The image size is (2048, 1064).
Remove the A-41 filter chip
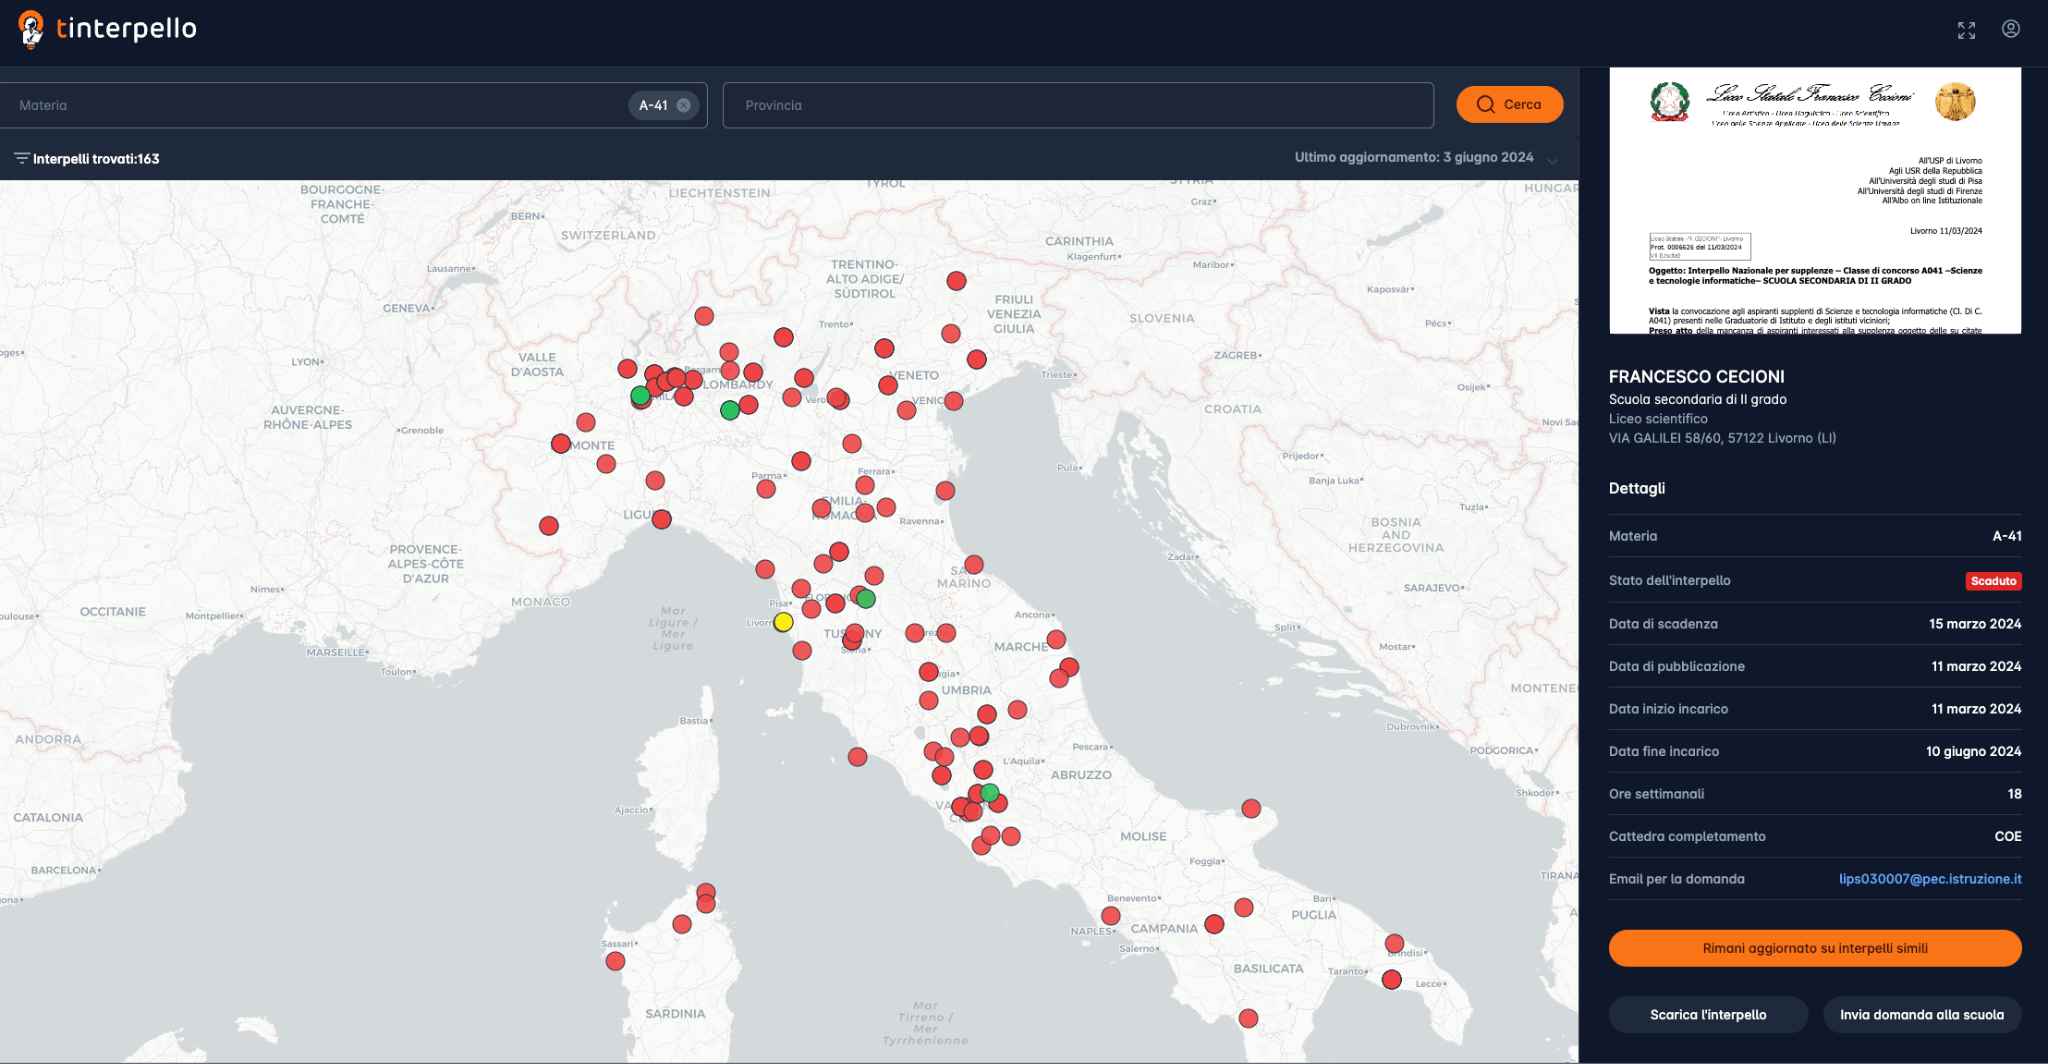[684, 105]
